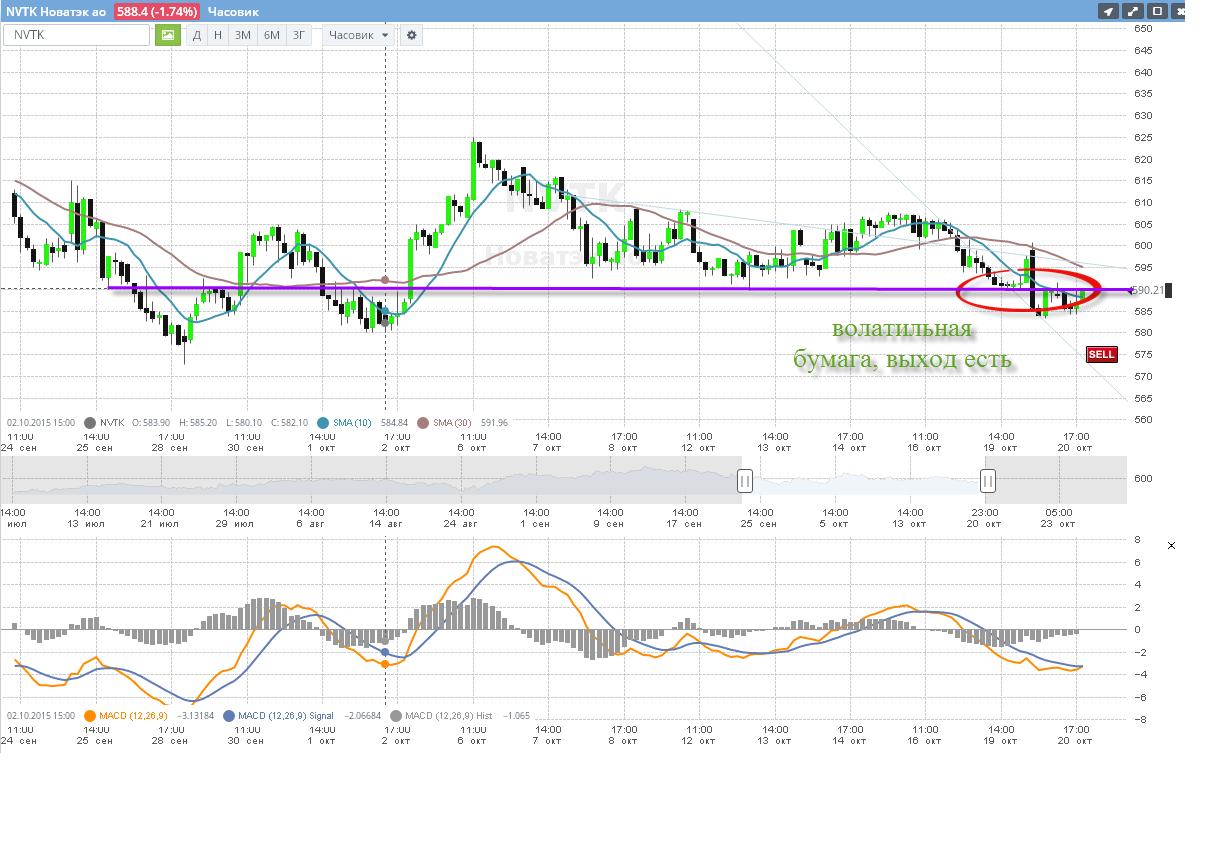The width and height of the screenshot is (1212, 860).
Task: Click the right range navigator handle
Action: pos(988,481)
